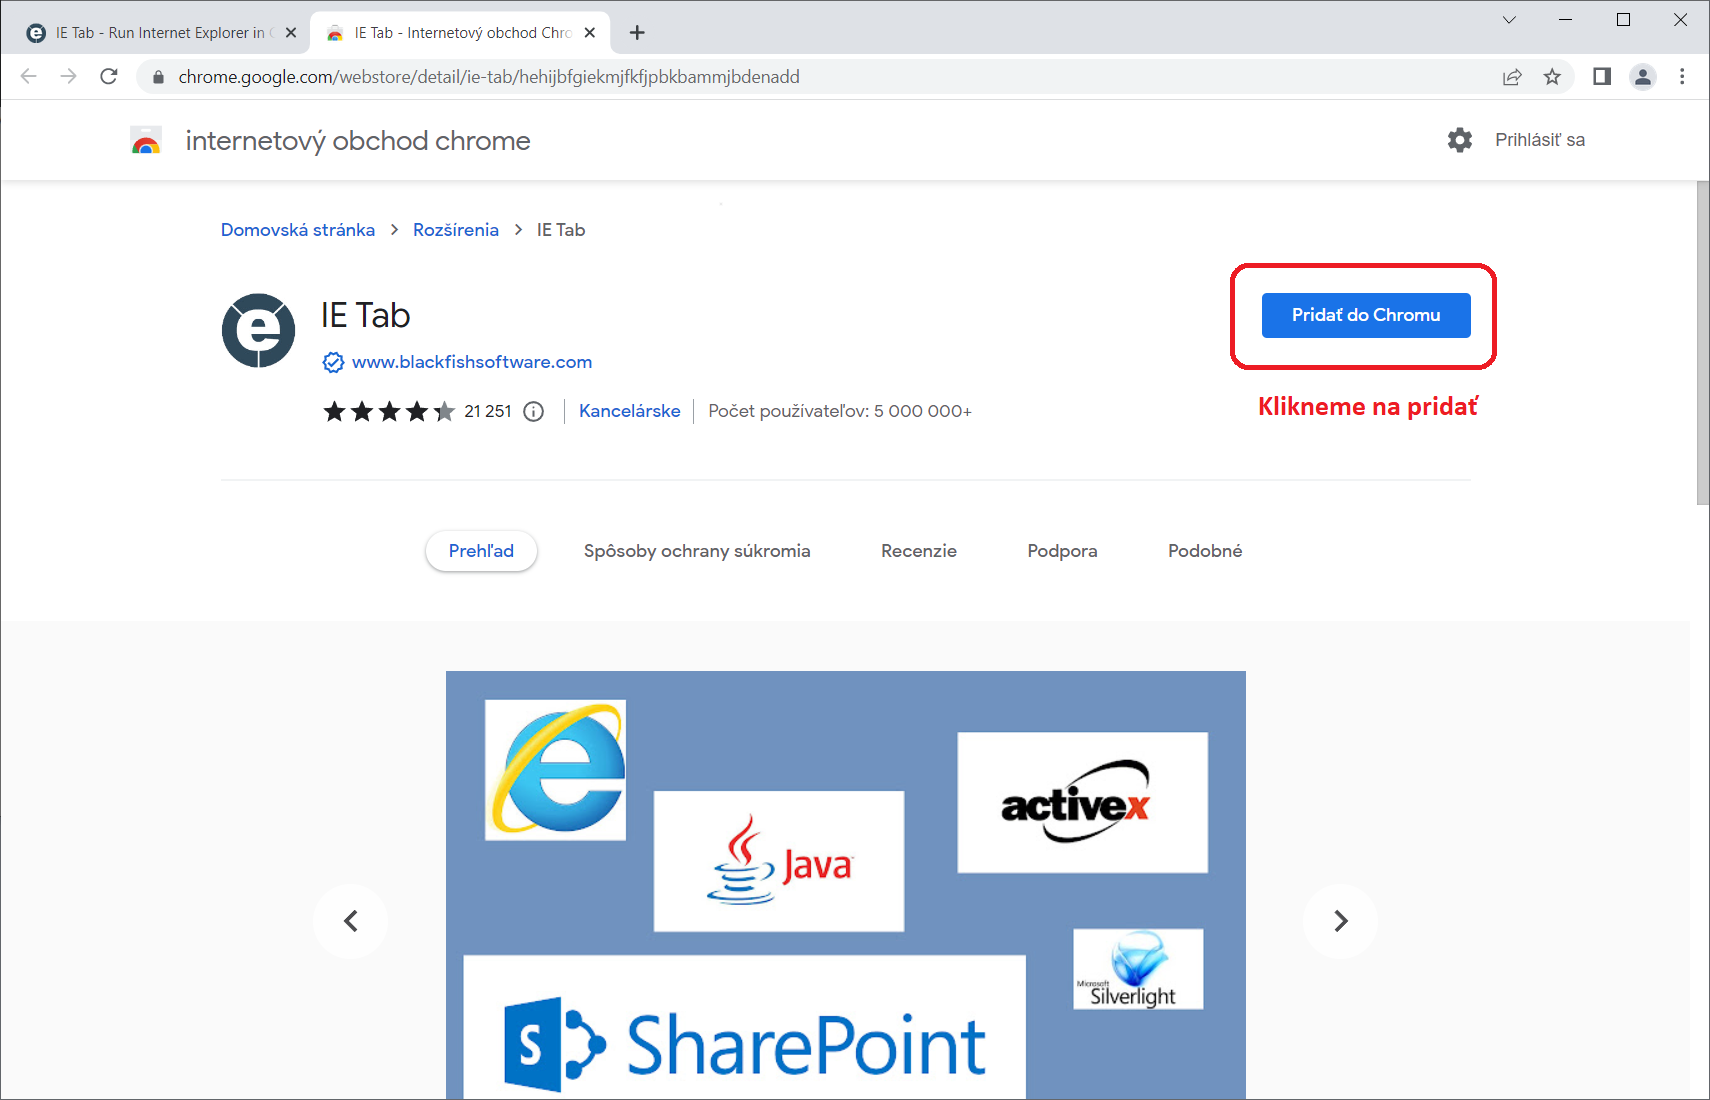Click Pridať do Chromu button
The height and width of the screenshot is (1100, 1710).
(x=1366, y=315)
